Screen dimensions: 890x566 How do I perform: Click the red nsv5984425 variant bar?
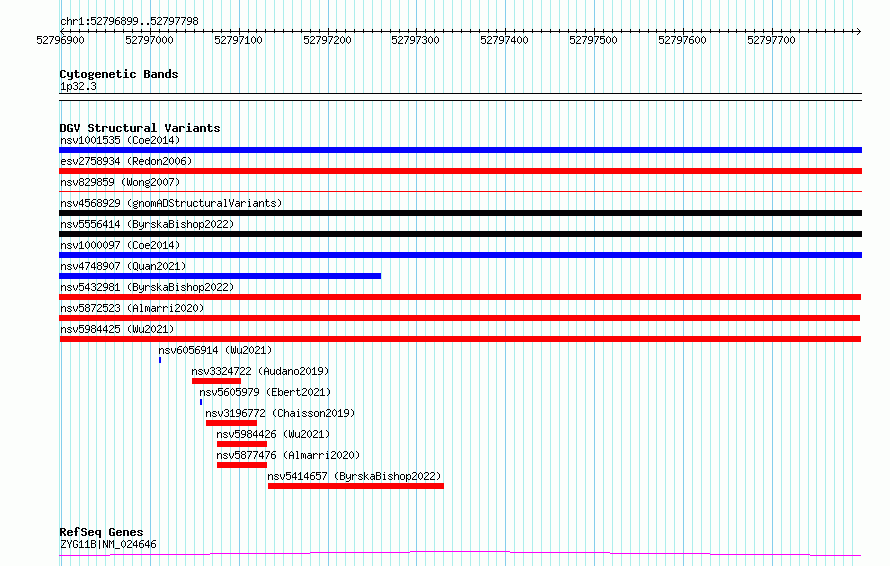tap(460, 339)
